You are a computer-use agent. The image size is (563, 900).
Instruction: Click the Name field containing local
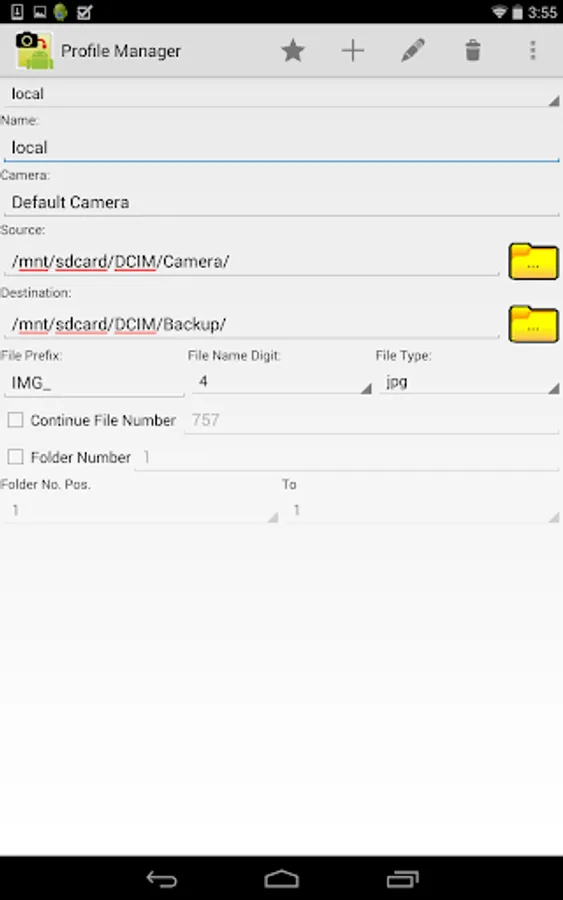tap(281, 148)
